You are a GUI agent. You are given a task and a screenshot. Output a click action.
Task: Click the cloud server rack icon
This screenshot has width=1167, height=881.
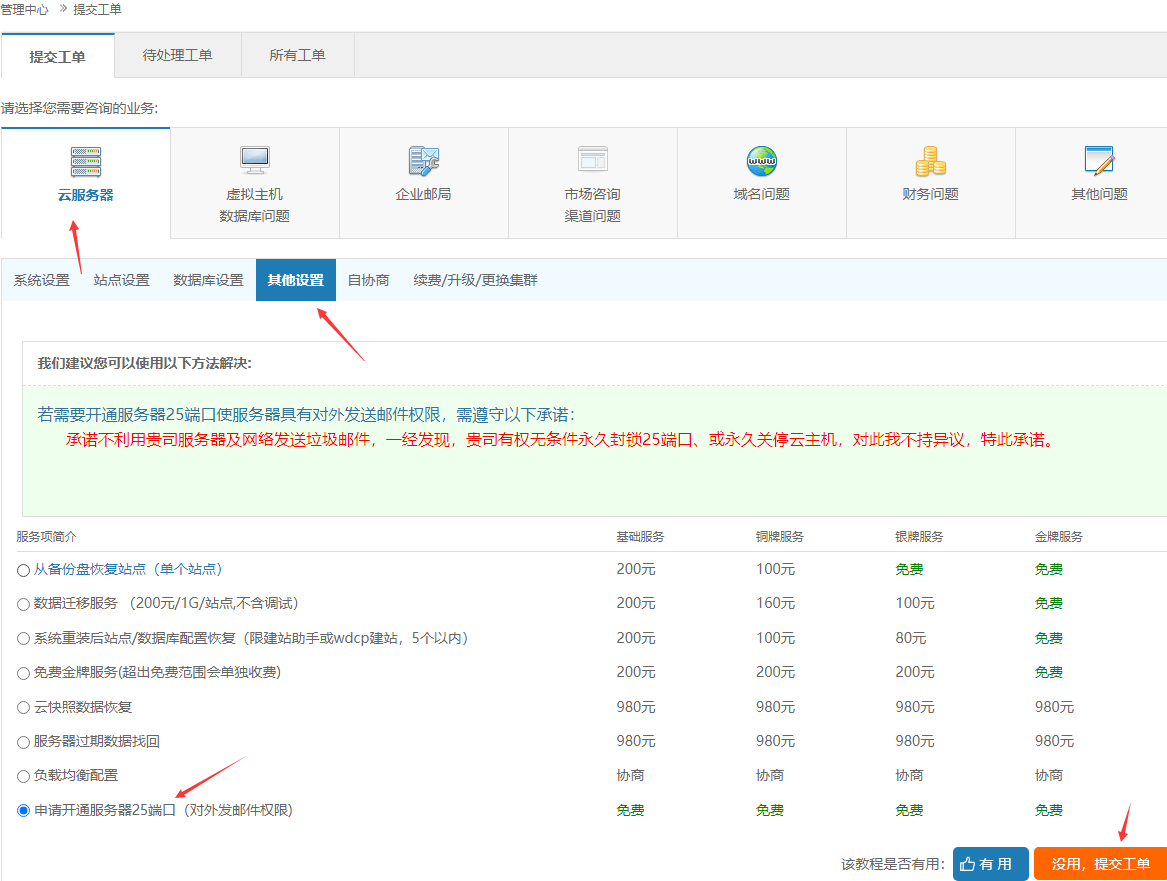coord(85,162)
